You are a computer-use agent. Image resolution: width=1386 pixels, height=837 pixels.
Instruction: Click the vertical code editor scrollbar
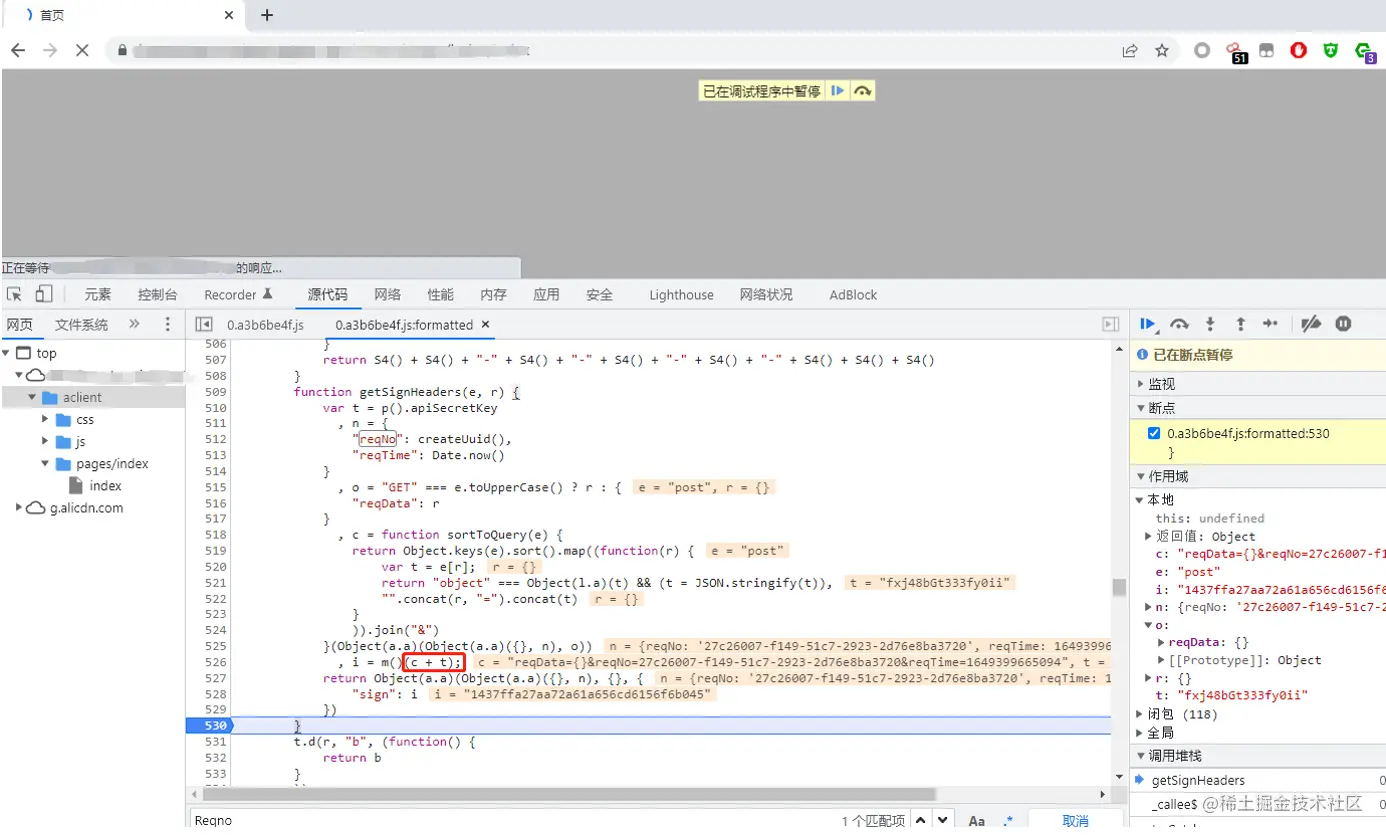click(1119, 587)
